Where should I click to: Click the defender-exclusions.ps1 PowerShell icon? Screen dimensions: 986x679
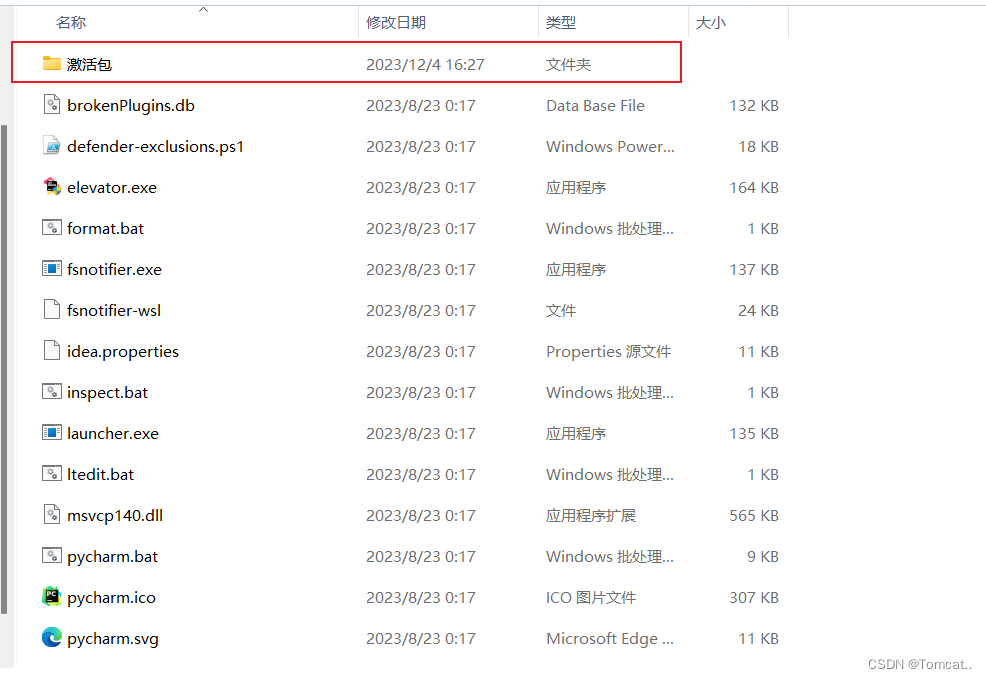pyautogui.click(x=52, y=145)
